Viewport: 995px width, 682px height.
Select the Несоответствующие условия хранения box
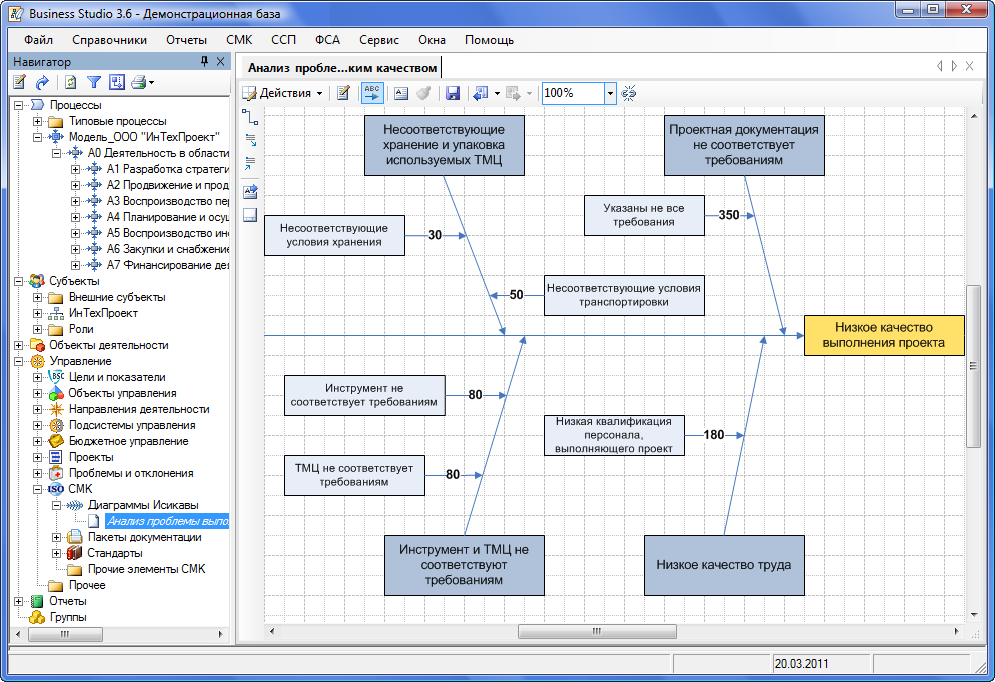pos(334,235)
